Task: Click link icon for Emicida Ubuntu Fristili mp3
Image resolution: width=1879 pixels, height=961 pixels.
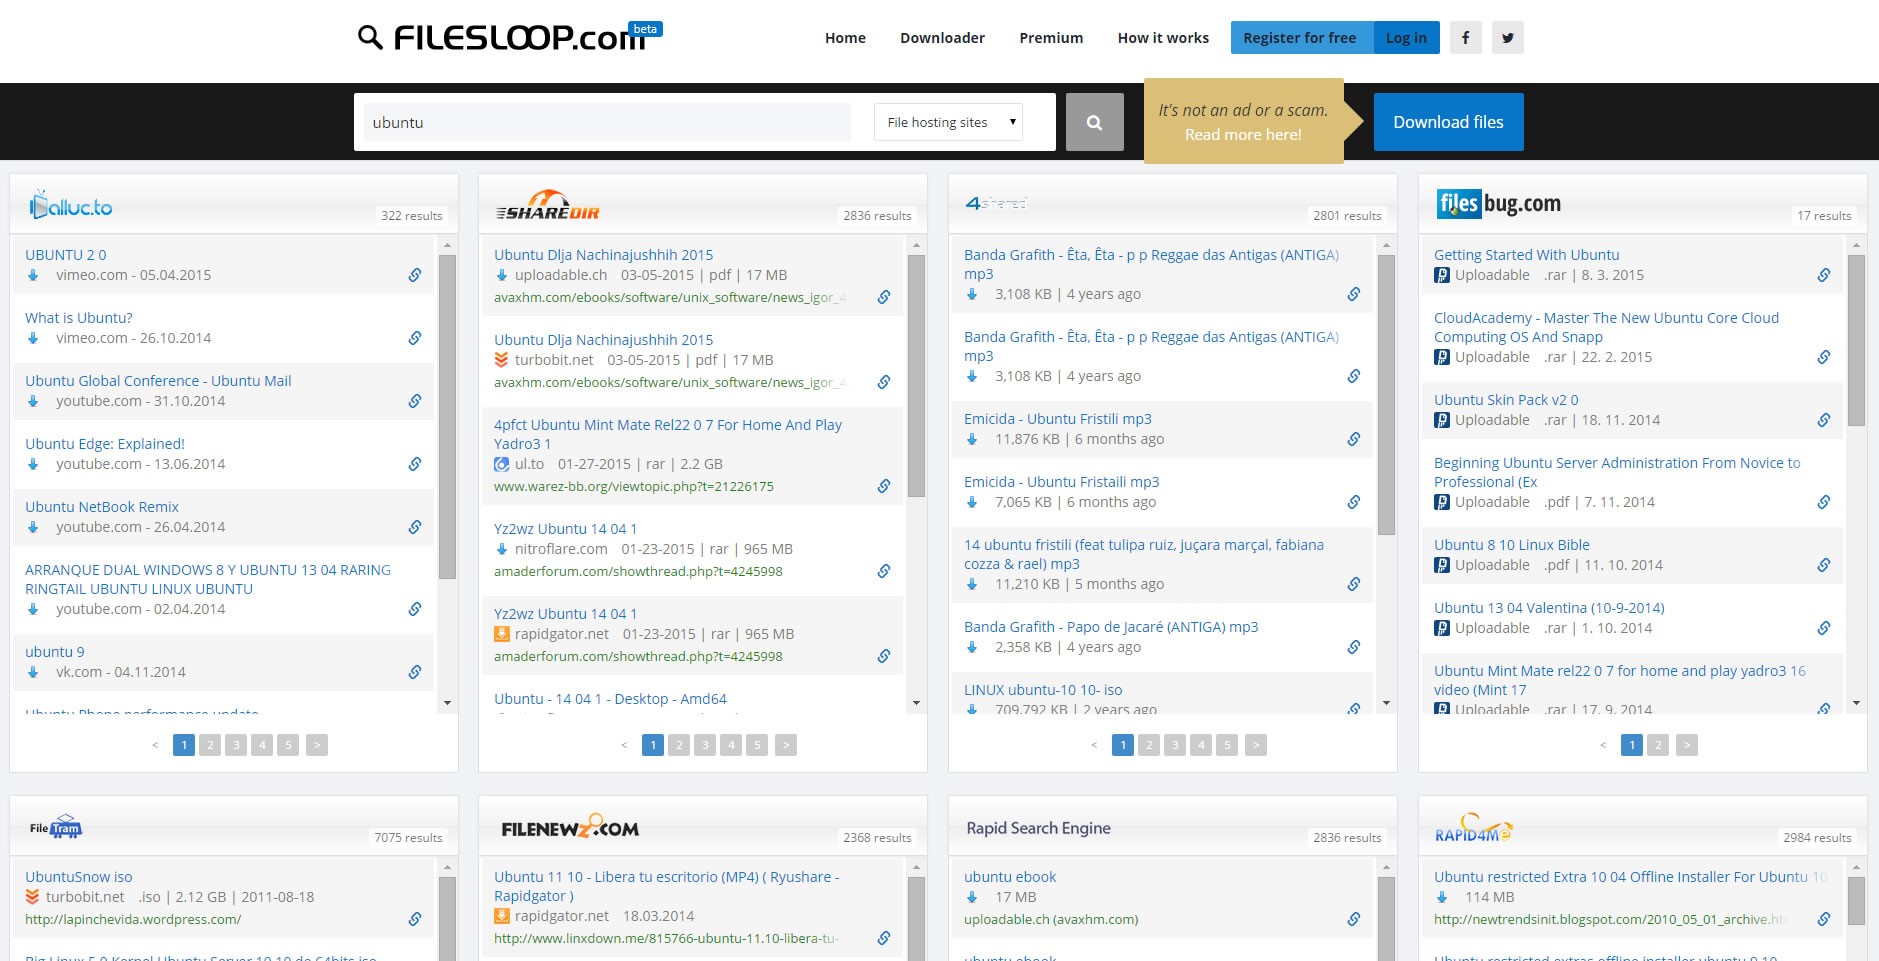Action: (1353, 439)
